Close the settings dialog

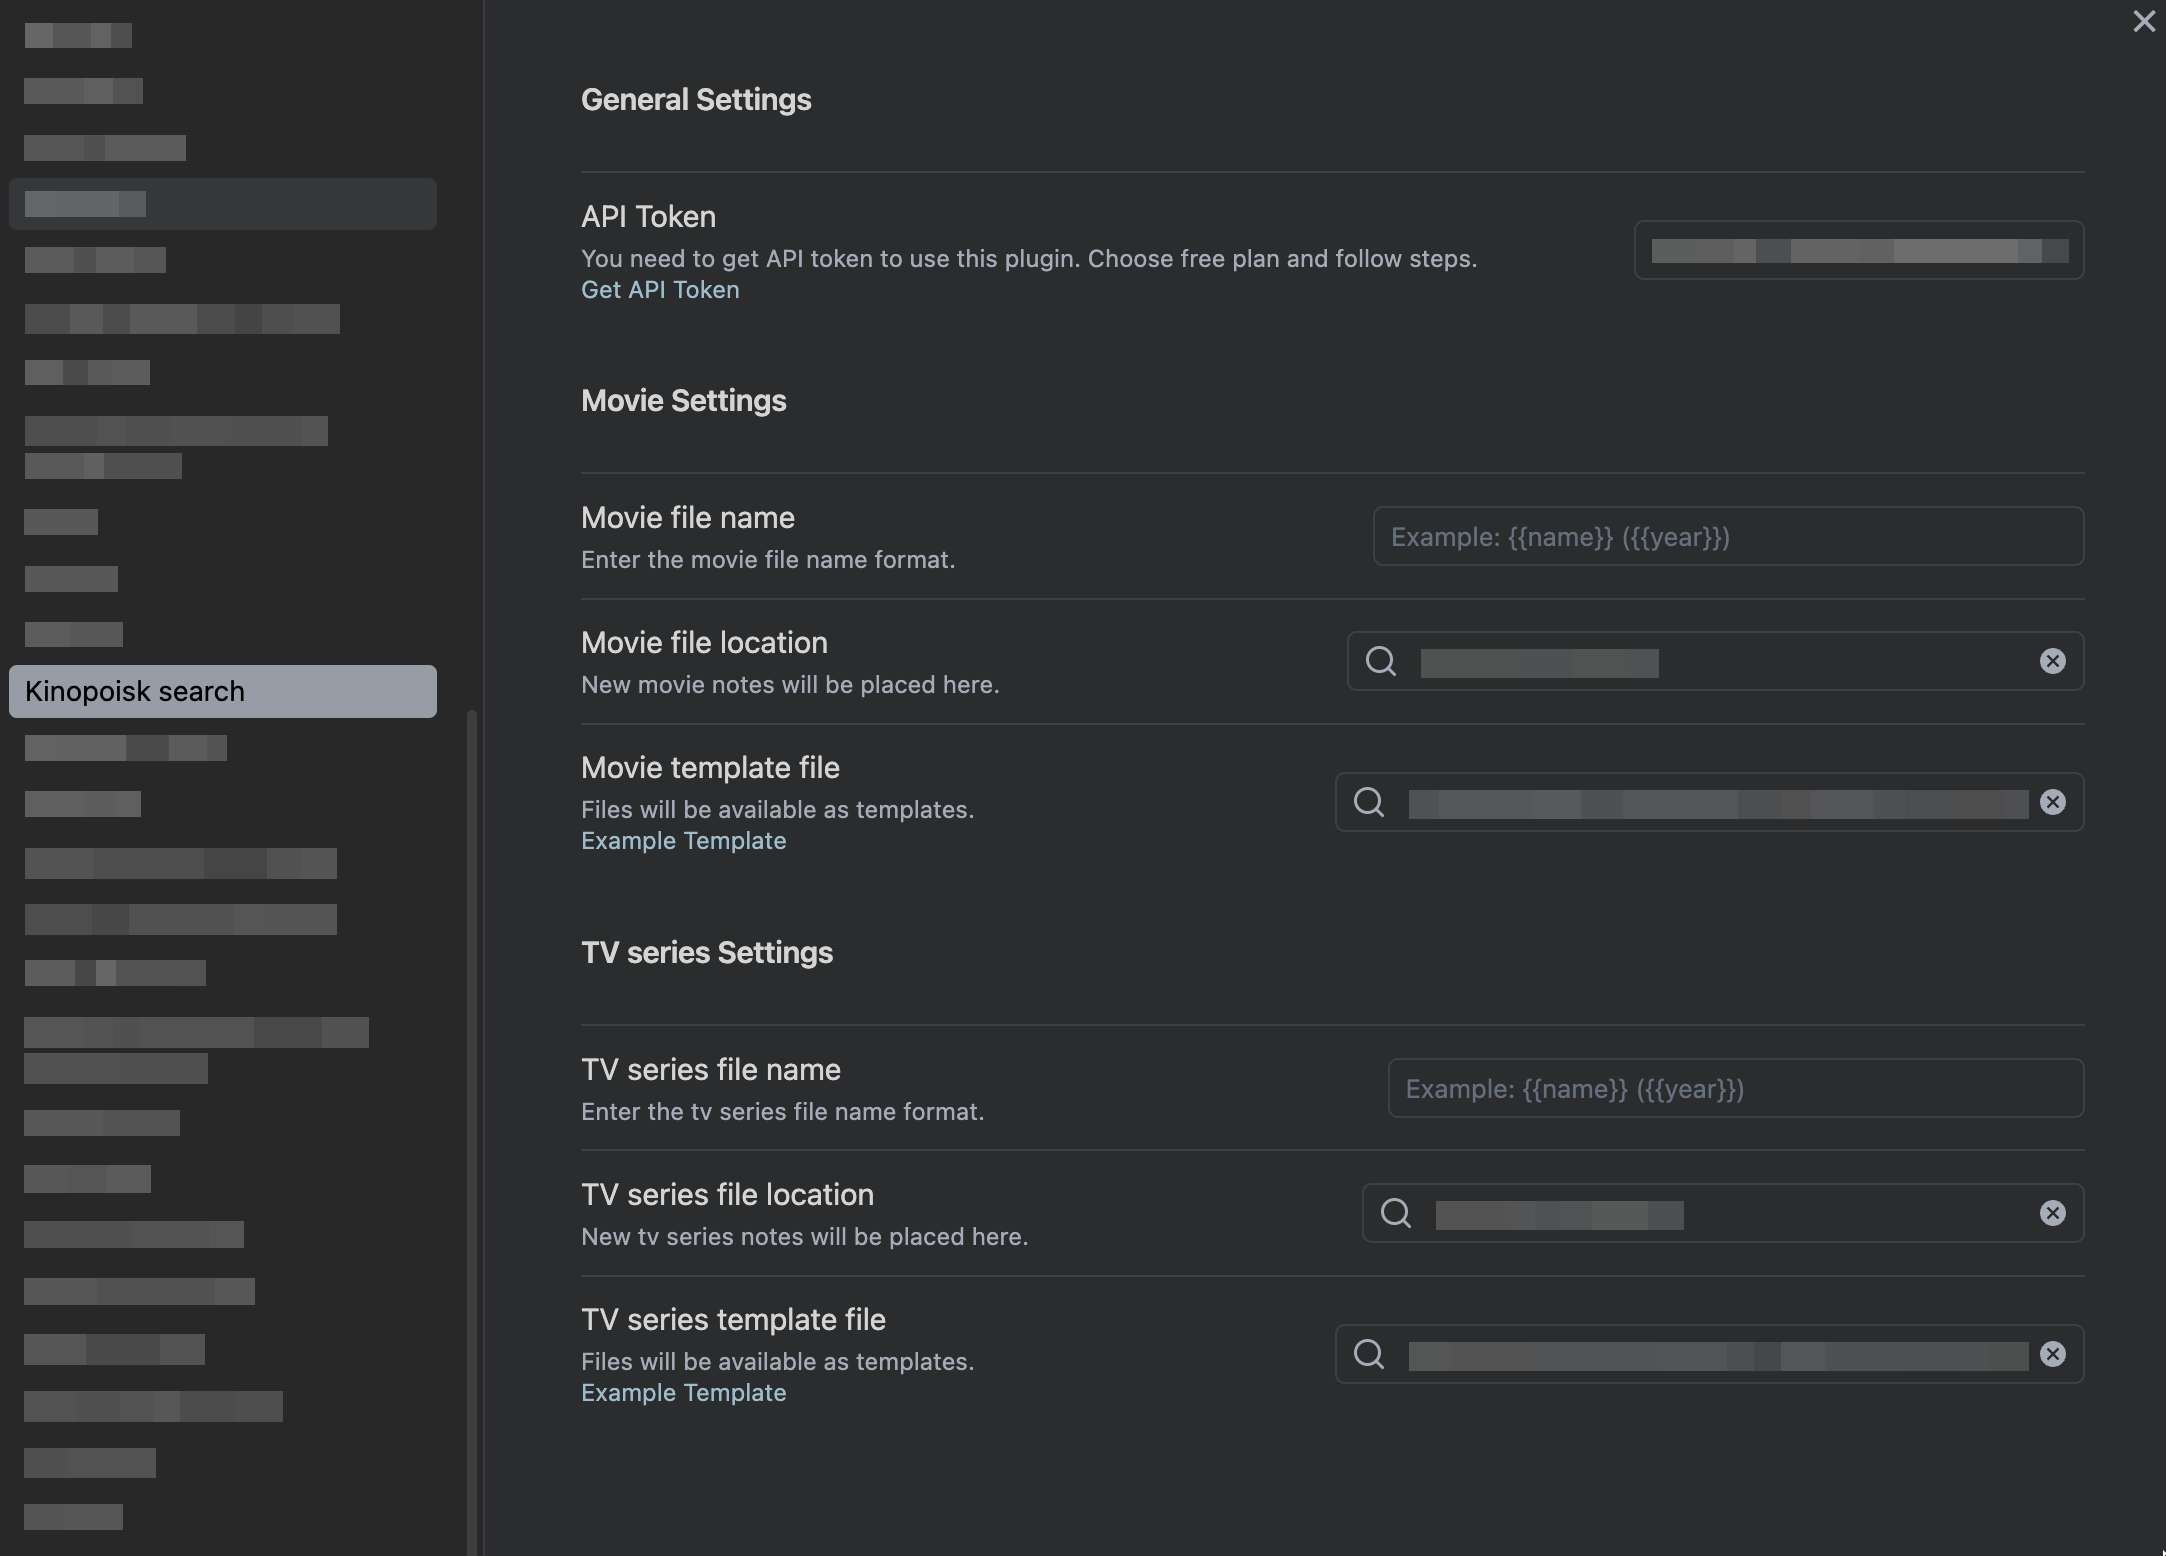[x=2143, y=21]
